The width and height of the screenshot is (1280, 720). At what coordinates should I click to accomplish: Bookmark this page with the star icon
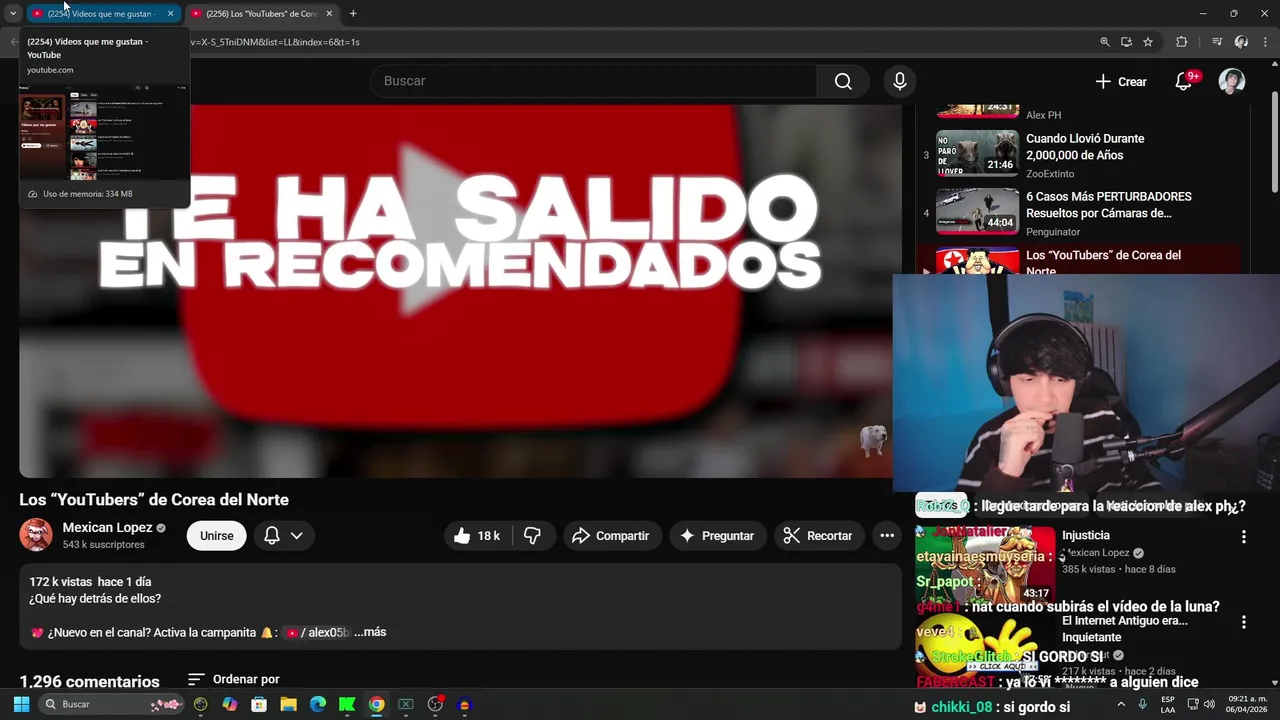point(1148,42)
